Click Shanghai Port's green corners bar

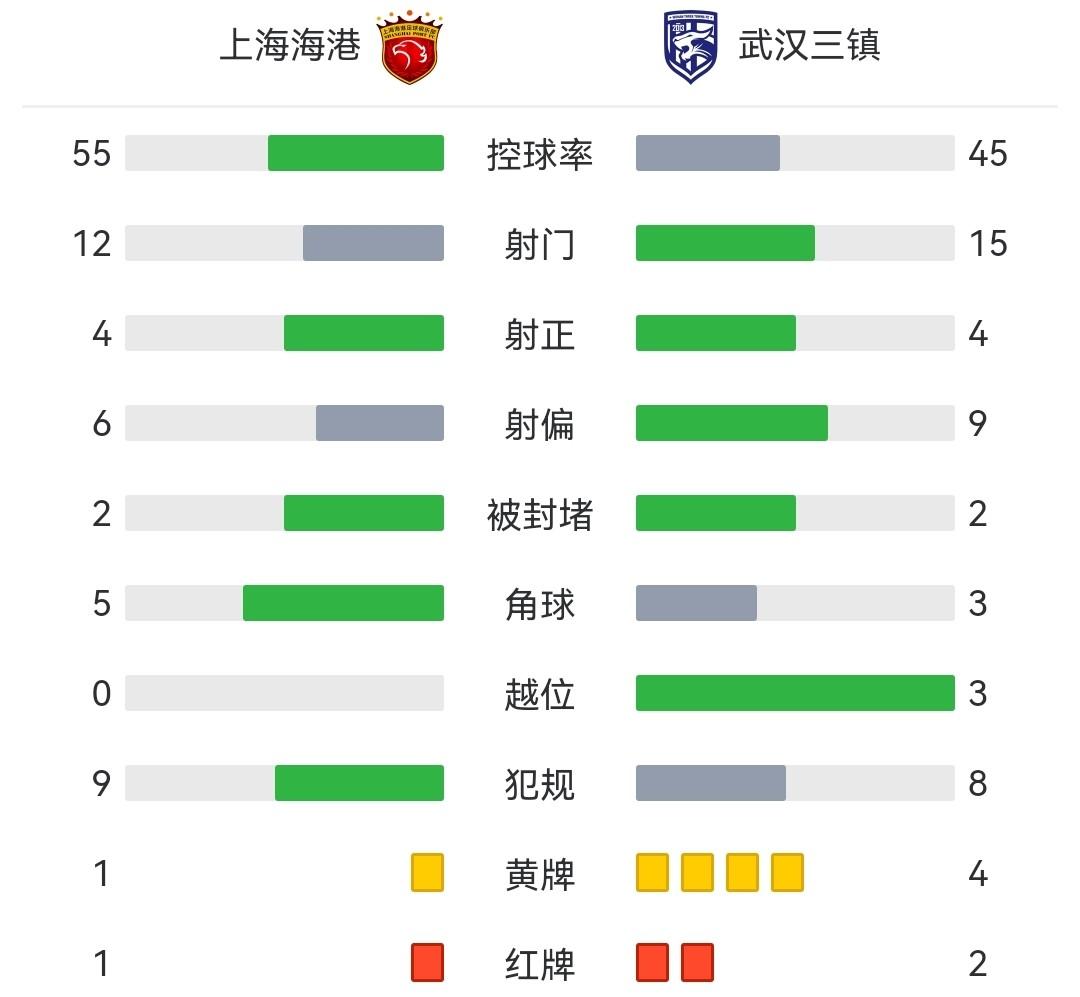tap(343, 603)
